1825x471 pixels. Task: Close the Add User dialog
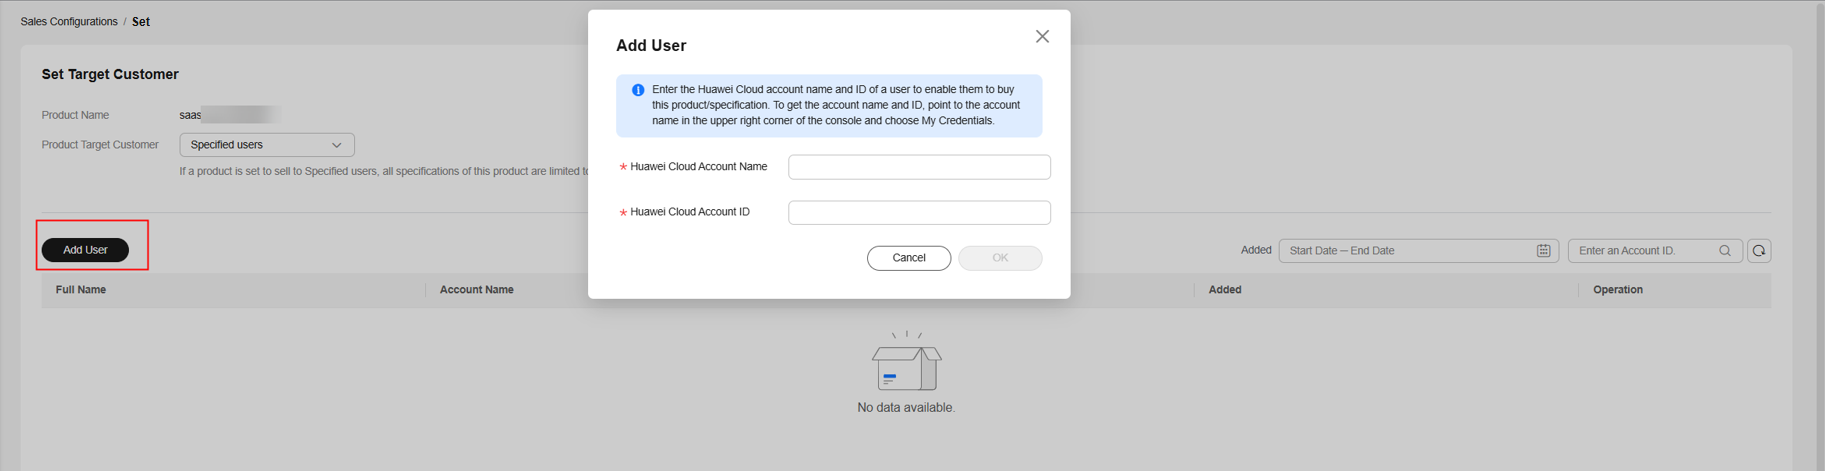(x=1042, y=37)
